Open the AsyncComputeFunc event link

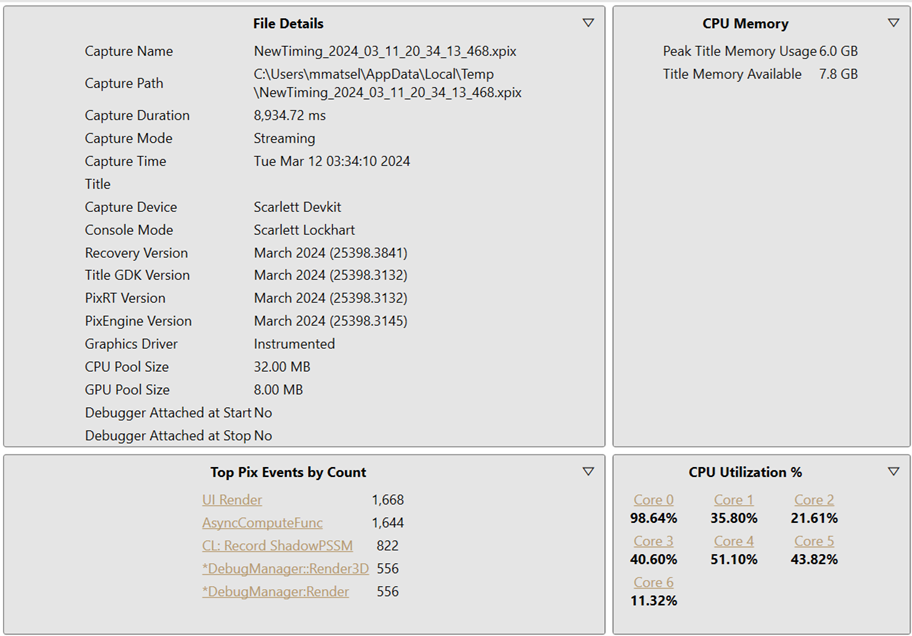[262, 523]
